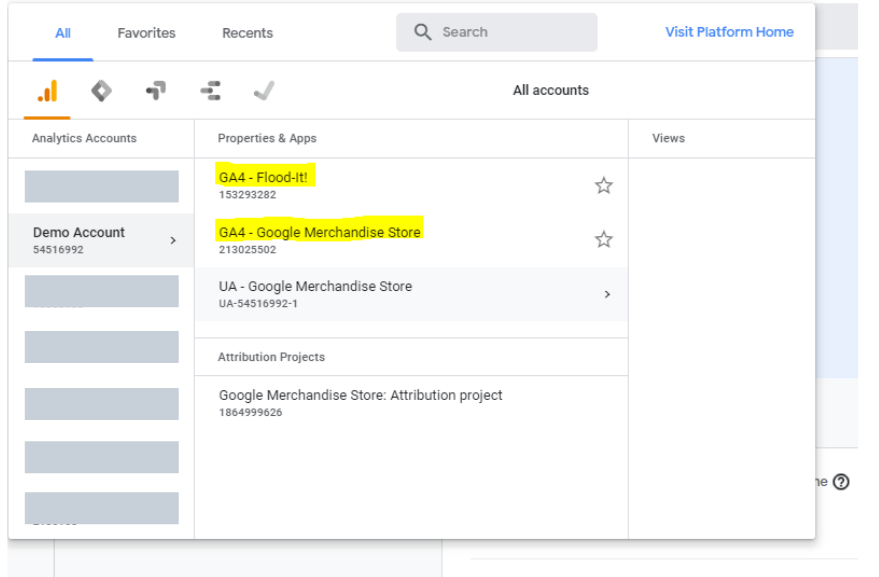Open the Recents tab

pyautogui.click(x=247, y=33)
